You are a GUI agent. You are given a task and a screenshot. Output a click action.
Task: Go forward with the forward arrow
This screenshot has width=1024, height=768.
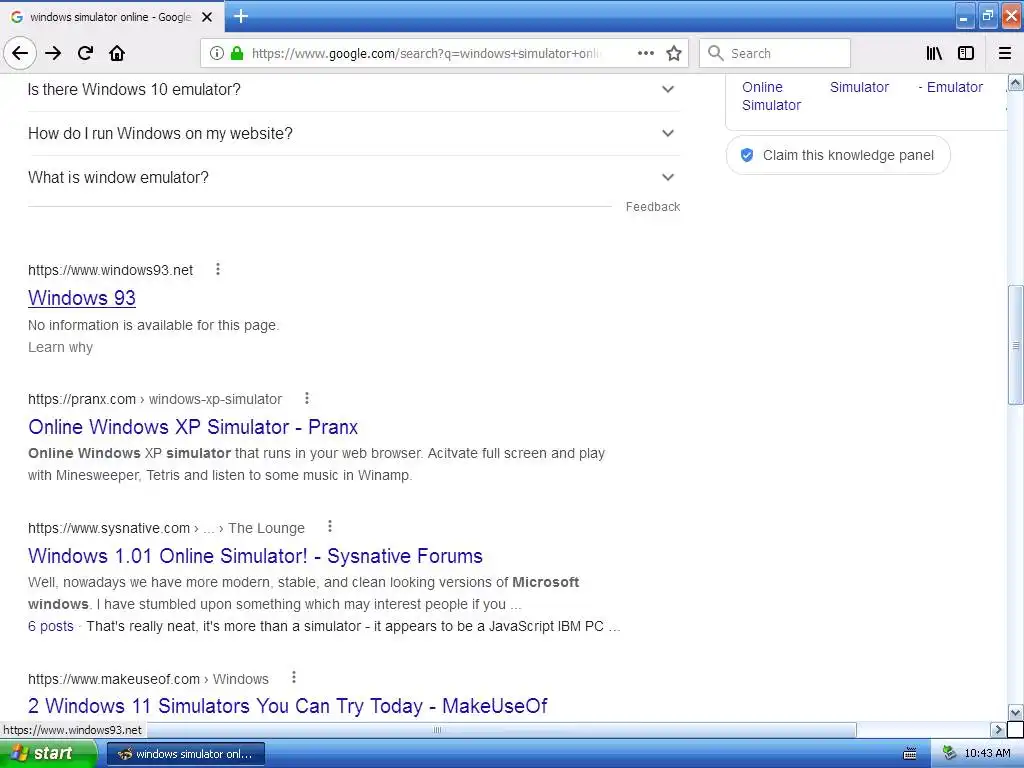coord(53,53)
